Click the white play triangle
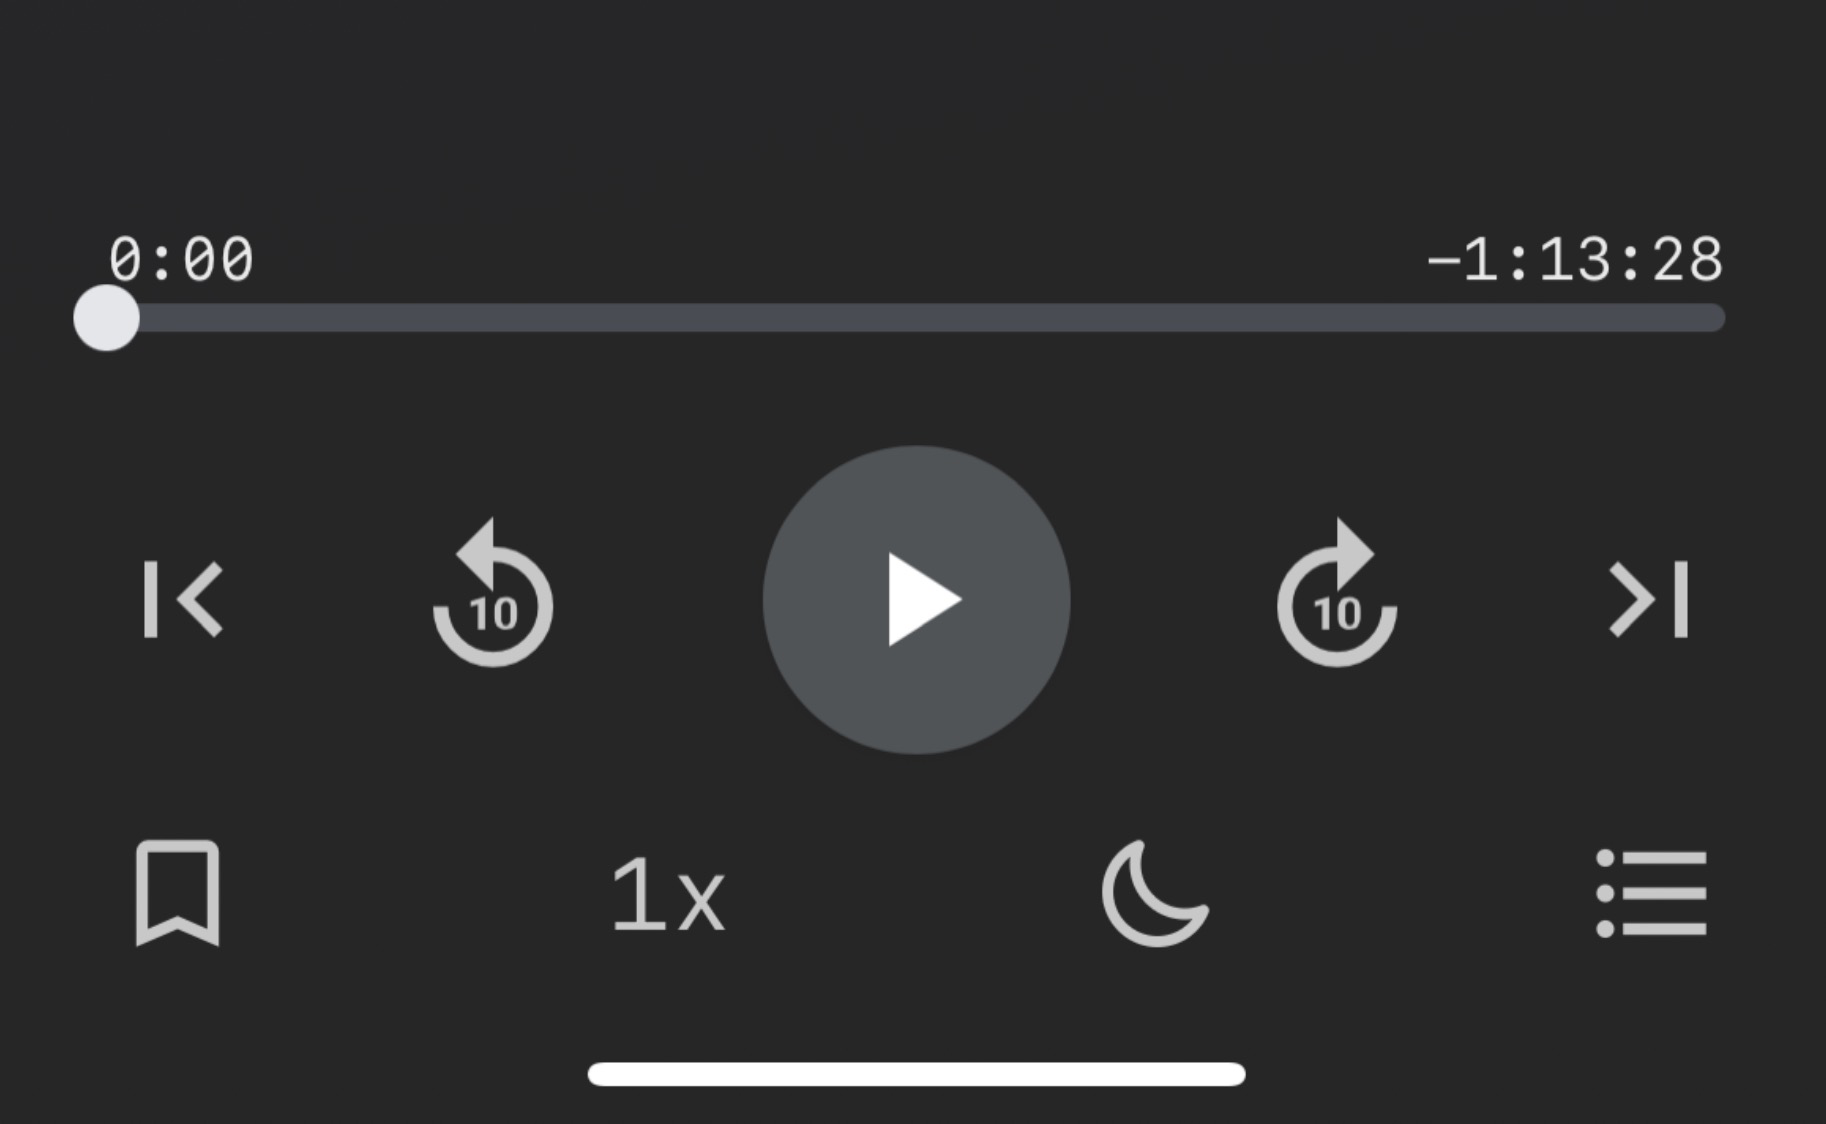The width and height of the screenshot is (1826, 1124). click(925, 600)
